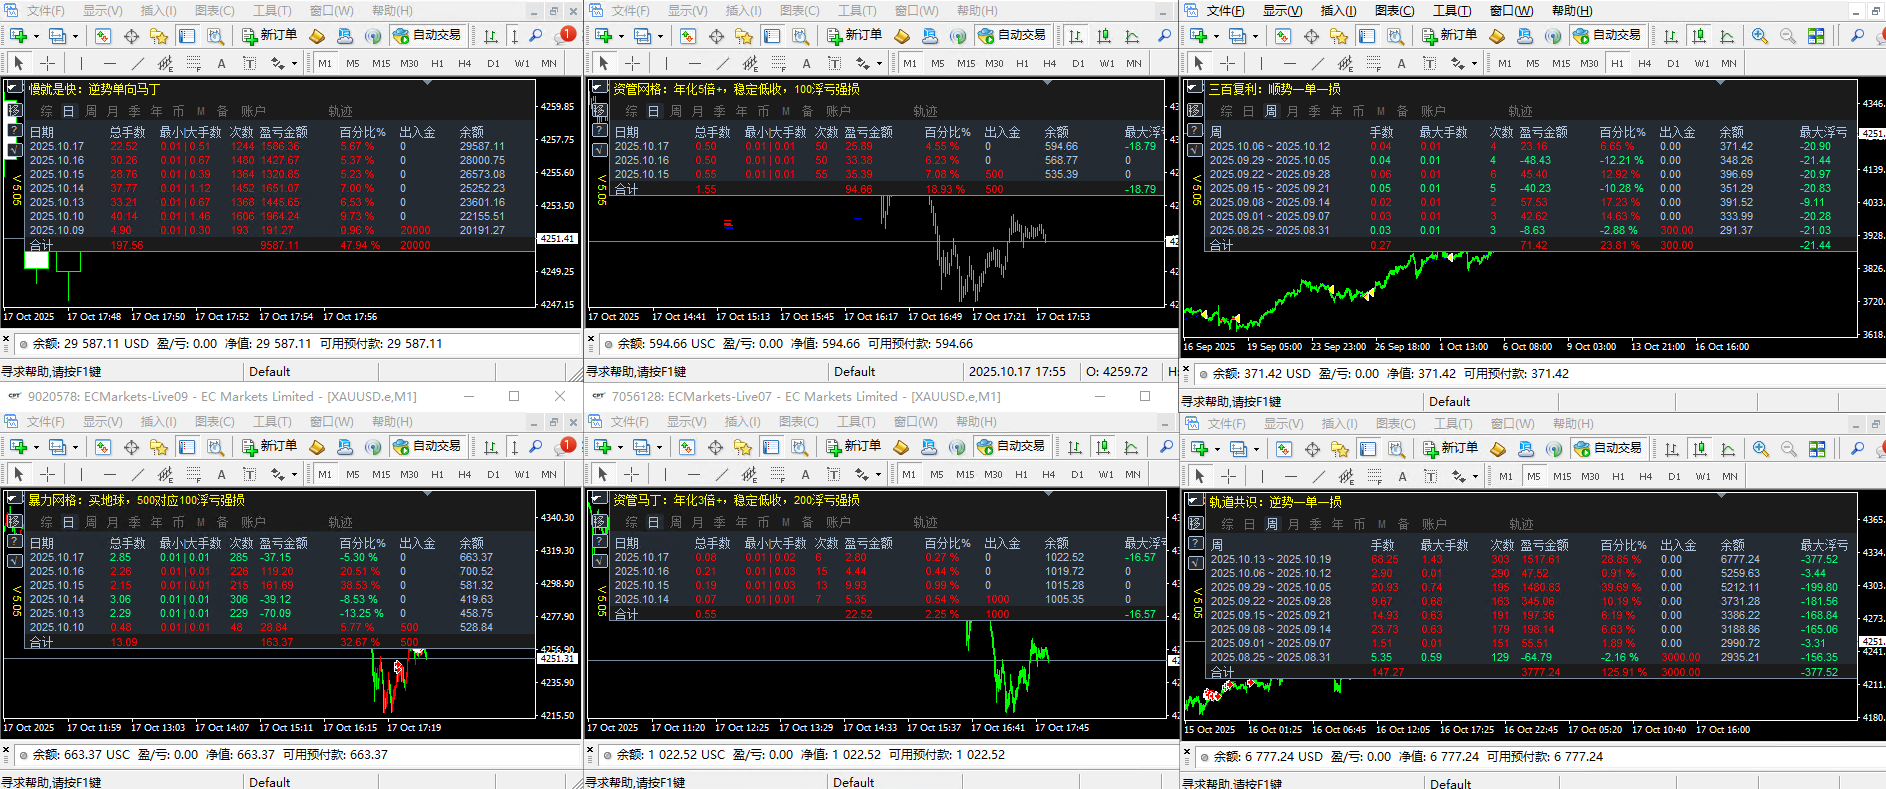
Task: Click the '2025.10.17 17:55' status bar field
Action: click(x=1017, y=372)
